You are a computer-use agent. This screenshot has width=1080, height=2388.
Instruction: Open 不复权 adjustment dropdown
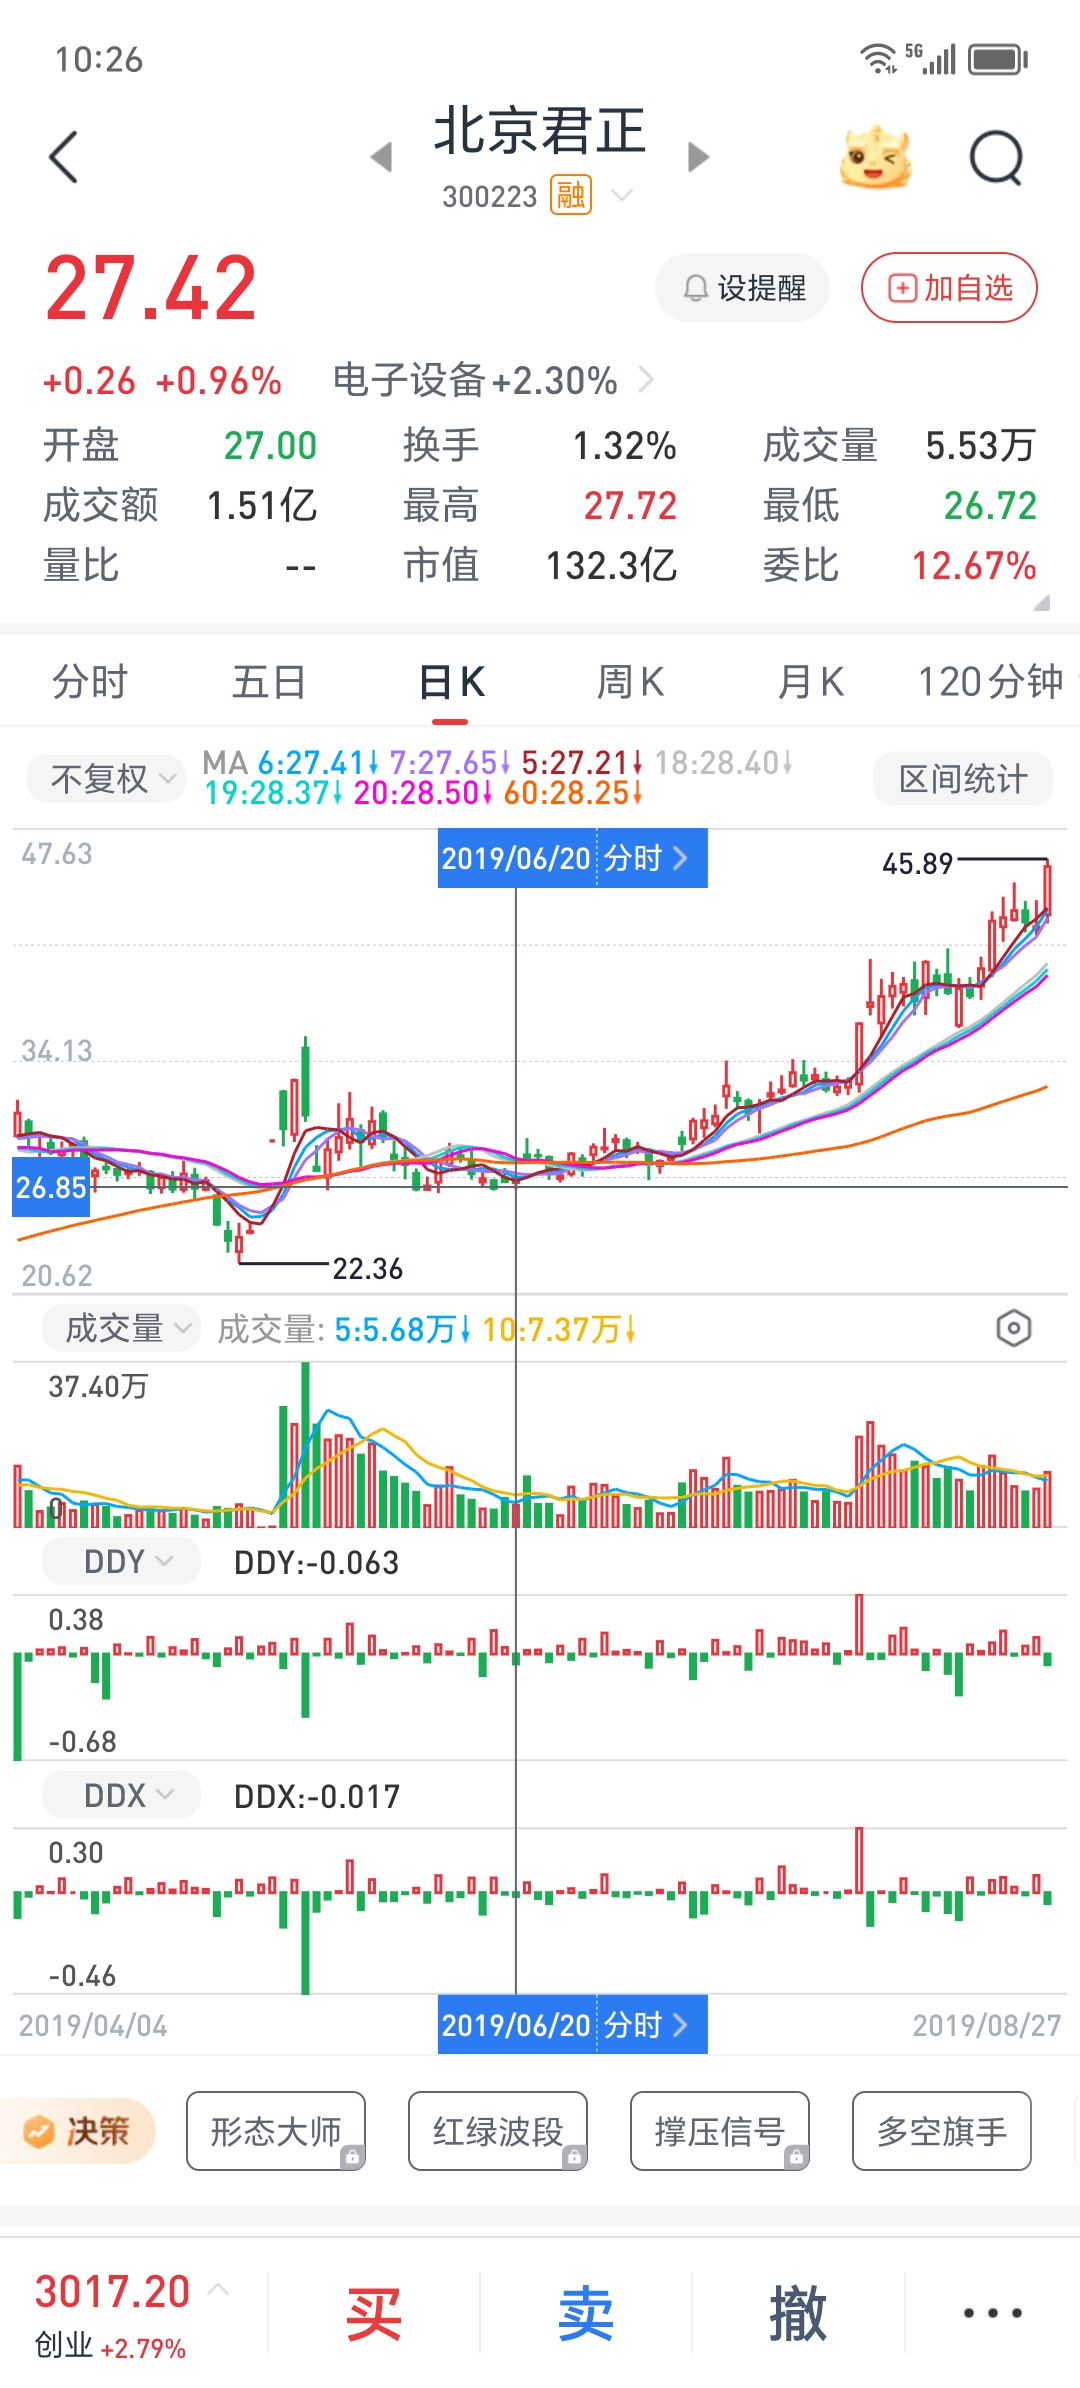point(106,779)
